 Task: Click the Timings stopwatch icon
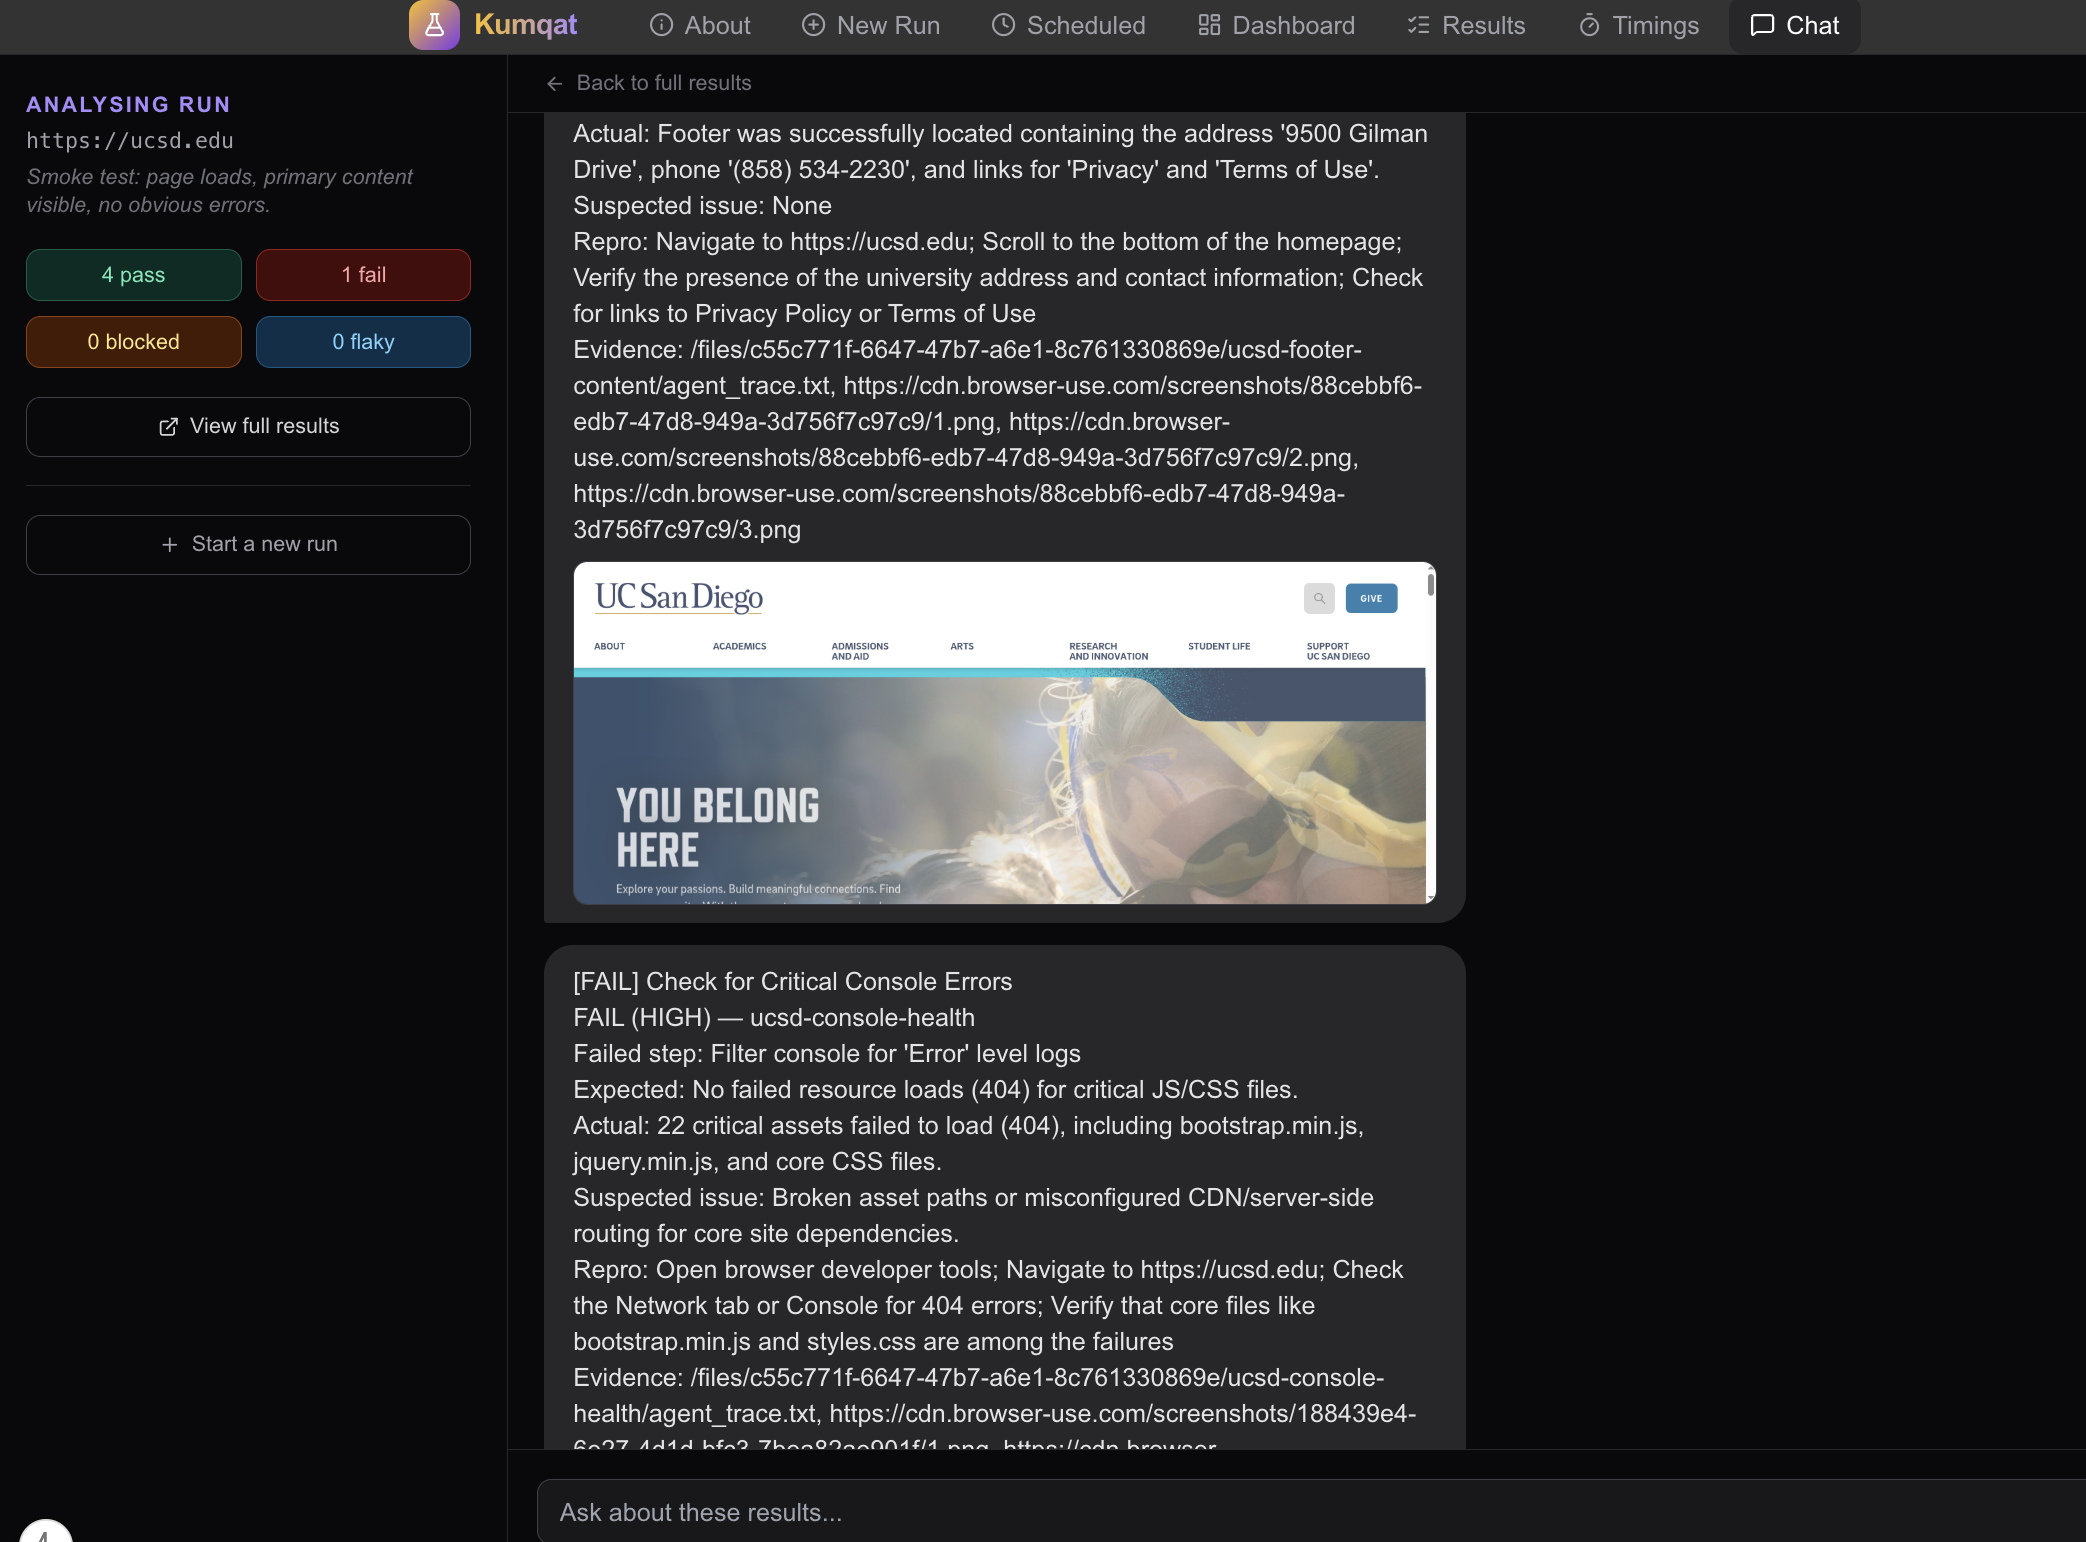(1589, 25)
